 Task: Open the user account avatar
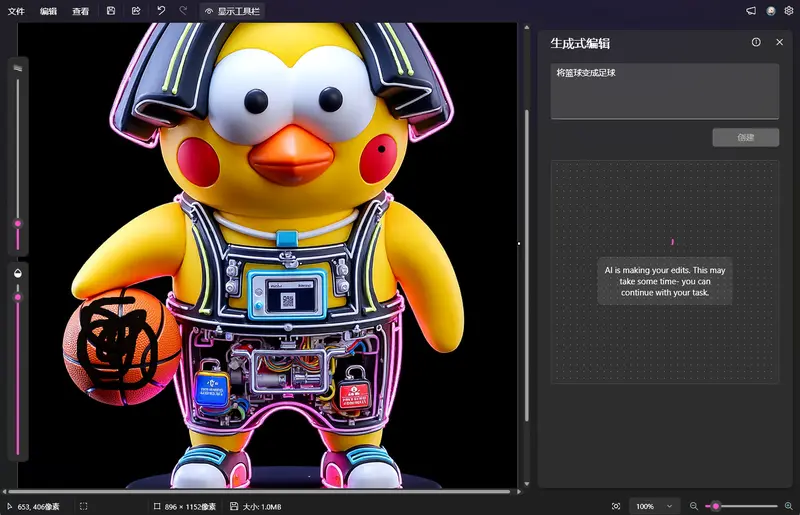click(770, 11)
